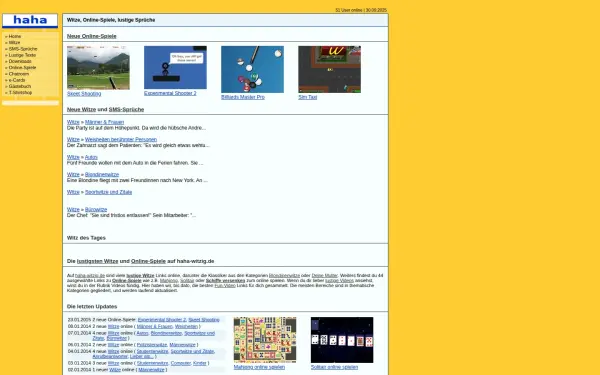Click 'Witz des Tages' heading text
Image resolution: width=600 pixels, height=375 pixels.
pyautogui.click(x=86, y=238)
